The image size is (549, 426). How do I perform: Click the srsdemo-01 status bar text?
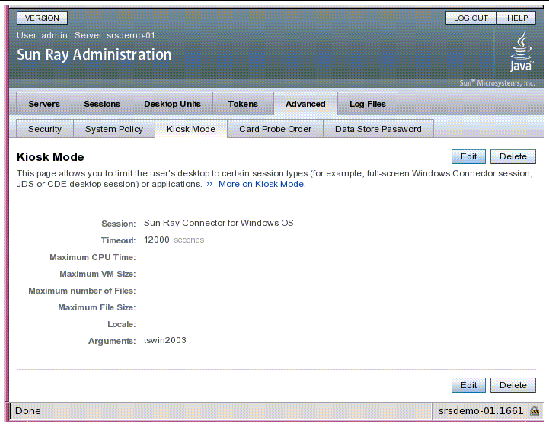[480, 411]
